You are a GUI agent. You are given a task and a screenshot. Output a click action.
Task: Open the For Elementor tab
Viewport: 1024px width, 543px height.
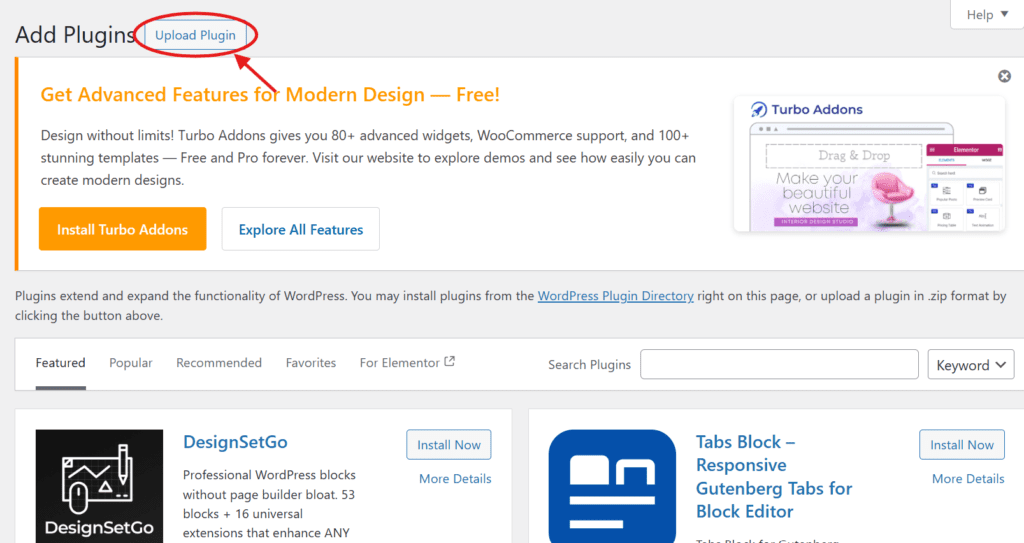pos(407,363)
